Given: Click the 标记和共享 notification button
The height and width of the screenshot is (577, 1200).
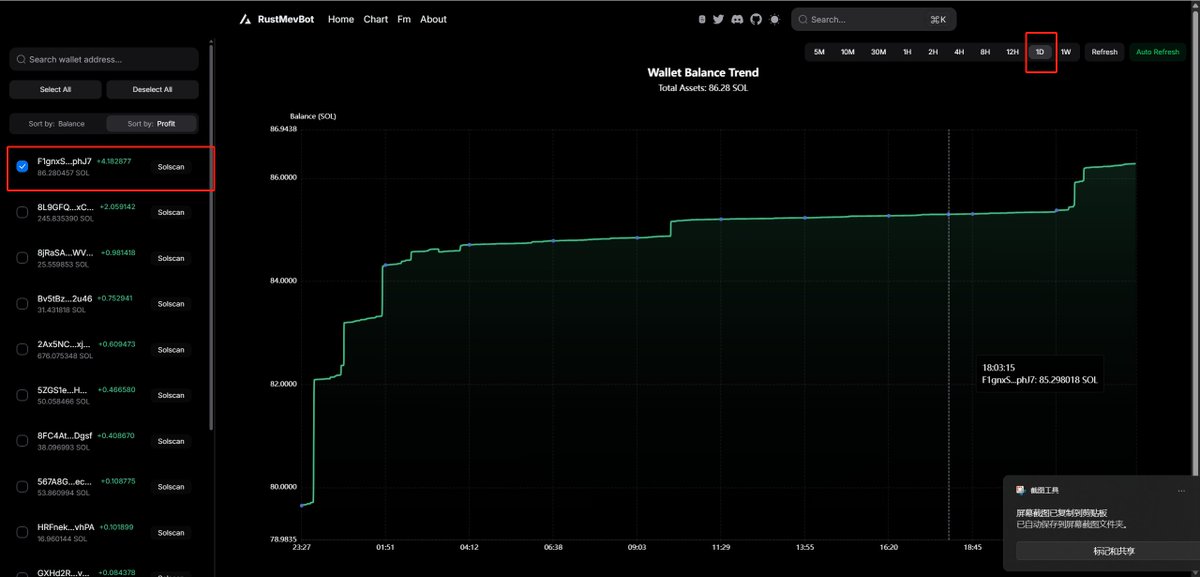Looking at the screenshot, I should click(1106, 551).
